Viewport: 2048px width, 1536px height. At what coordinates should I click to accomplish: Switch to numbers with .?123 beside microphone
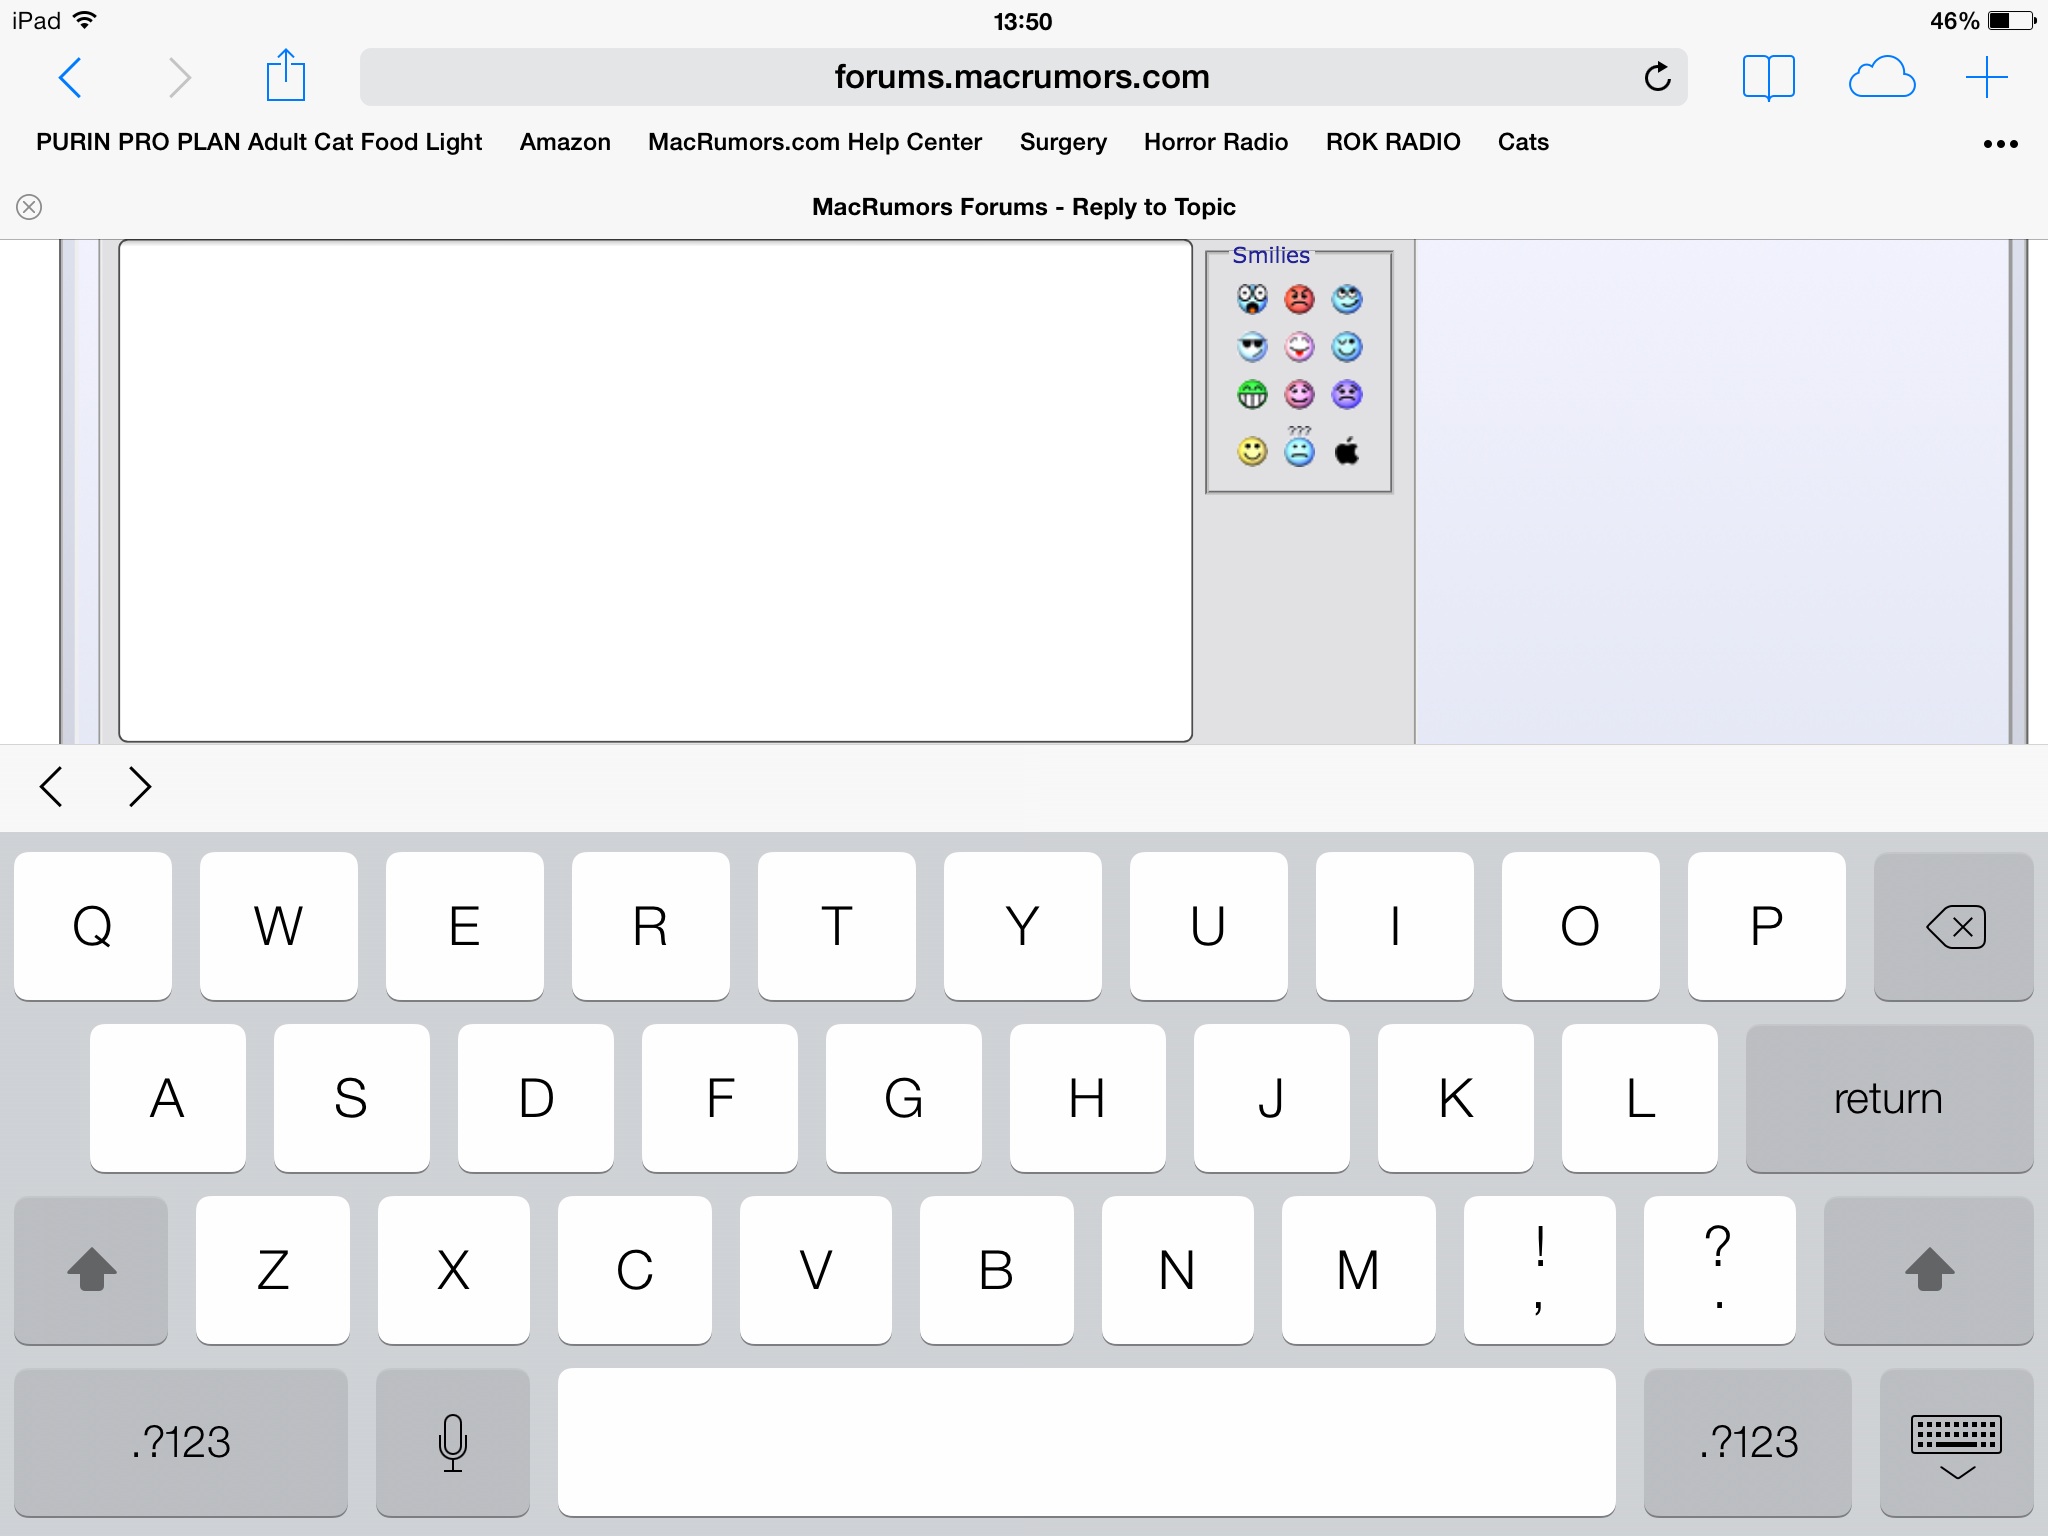pyautogui.click(x=181, y=1442)
